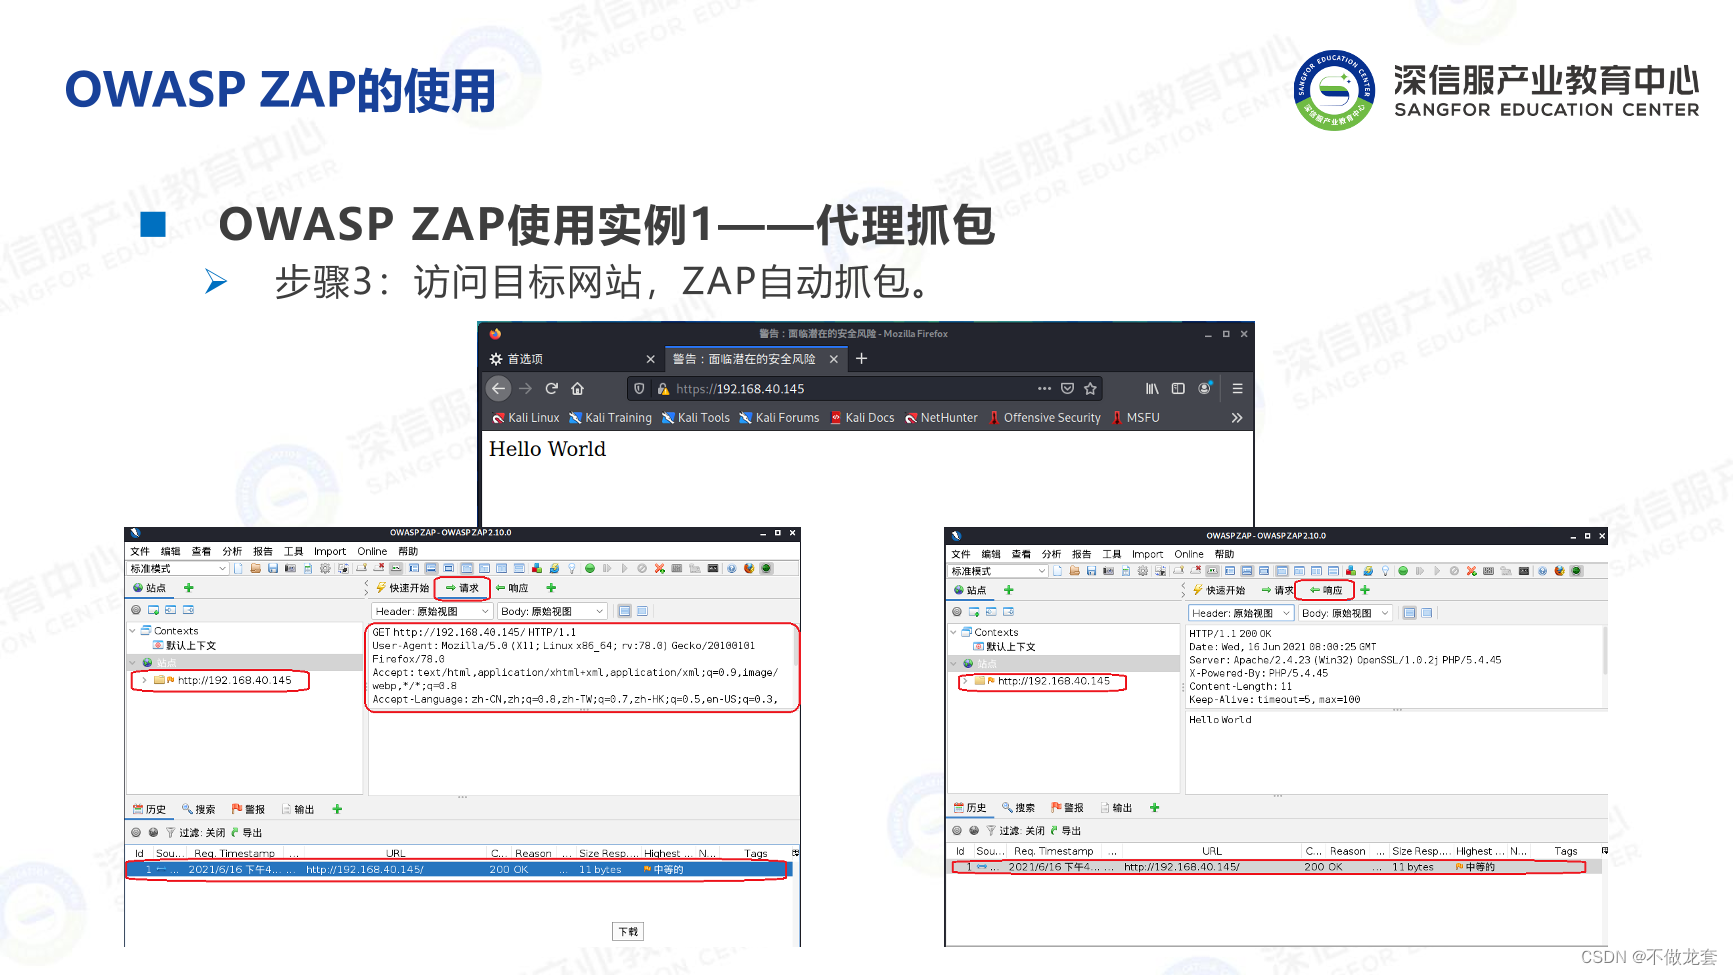Switch to the 首选项 Firefox tab
The height and width of the screenshot is (975, 1733).
(572, 359)
